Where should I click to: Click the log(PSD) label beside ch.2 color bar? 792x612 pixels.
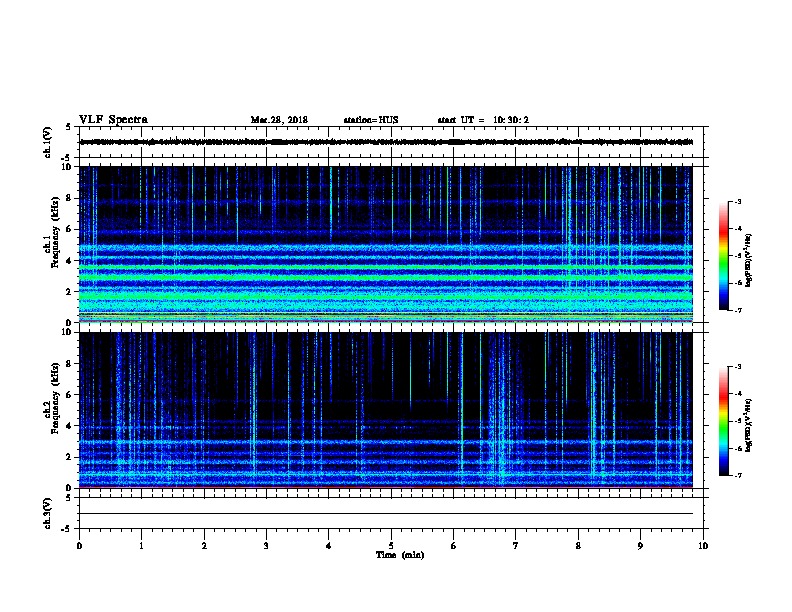pos(748,425)
